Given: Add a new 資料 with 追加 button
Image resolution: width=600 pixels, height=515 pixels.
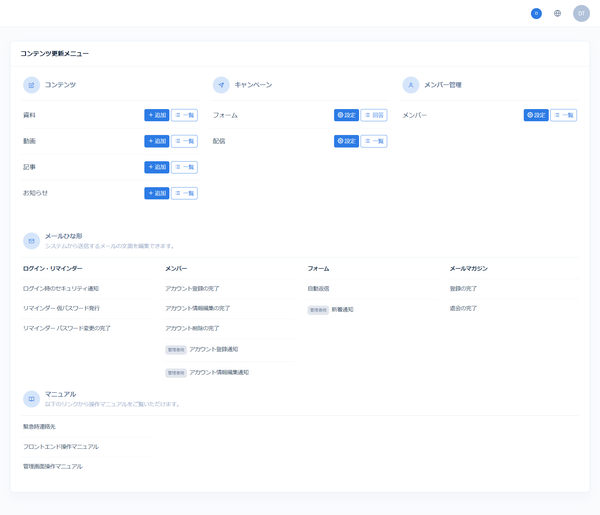Looking at the screenshot, I should tap(157, 115).
